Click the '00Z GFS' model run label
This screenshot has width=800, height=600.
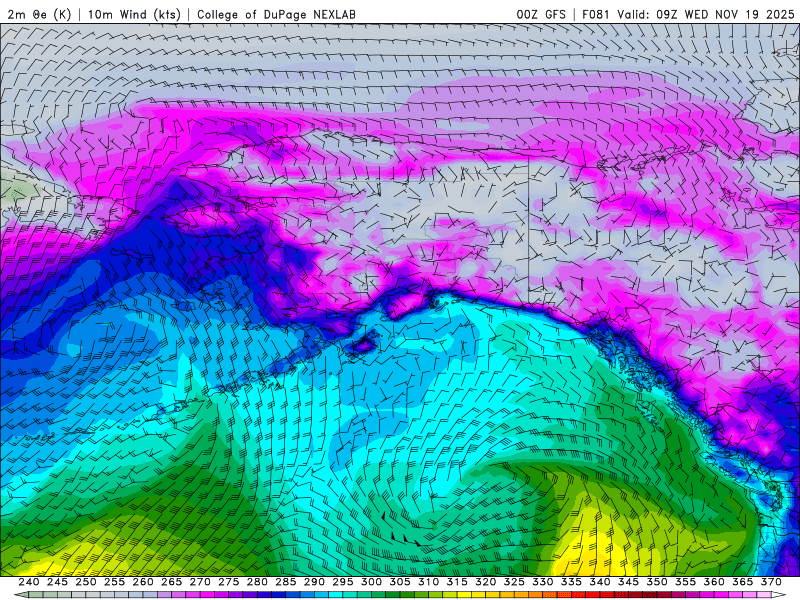[x=541, y=14]
